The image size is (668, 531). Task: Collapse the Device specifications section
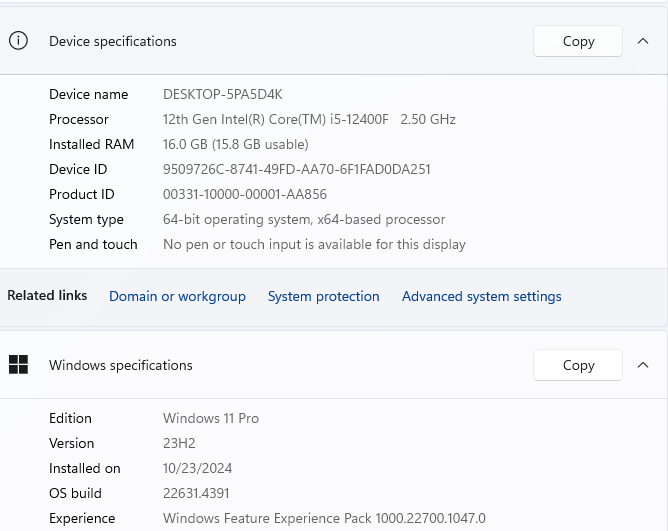pos(643,41)
